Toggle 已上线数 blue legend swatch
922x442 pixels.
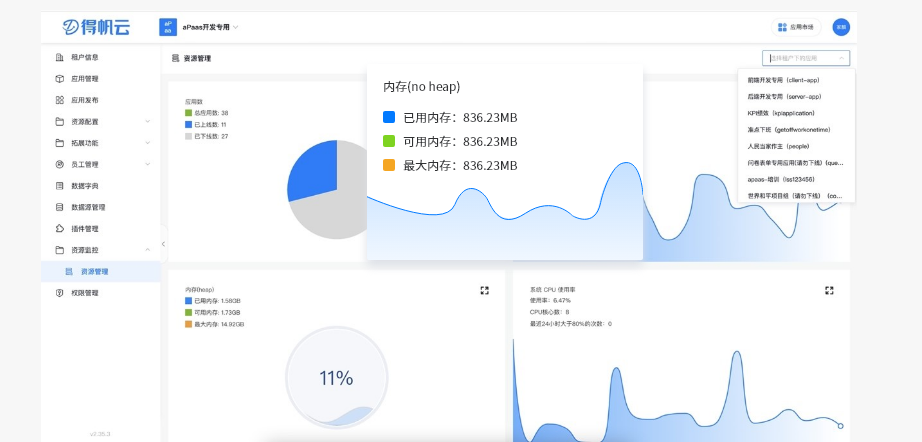[188, 125]
